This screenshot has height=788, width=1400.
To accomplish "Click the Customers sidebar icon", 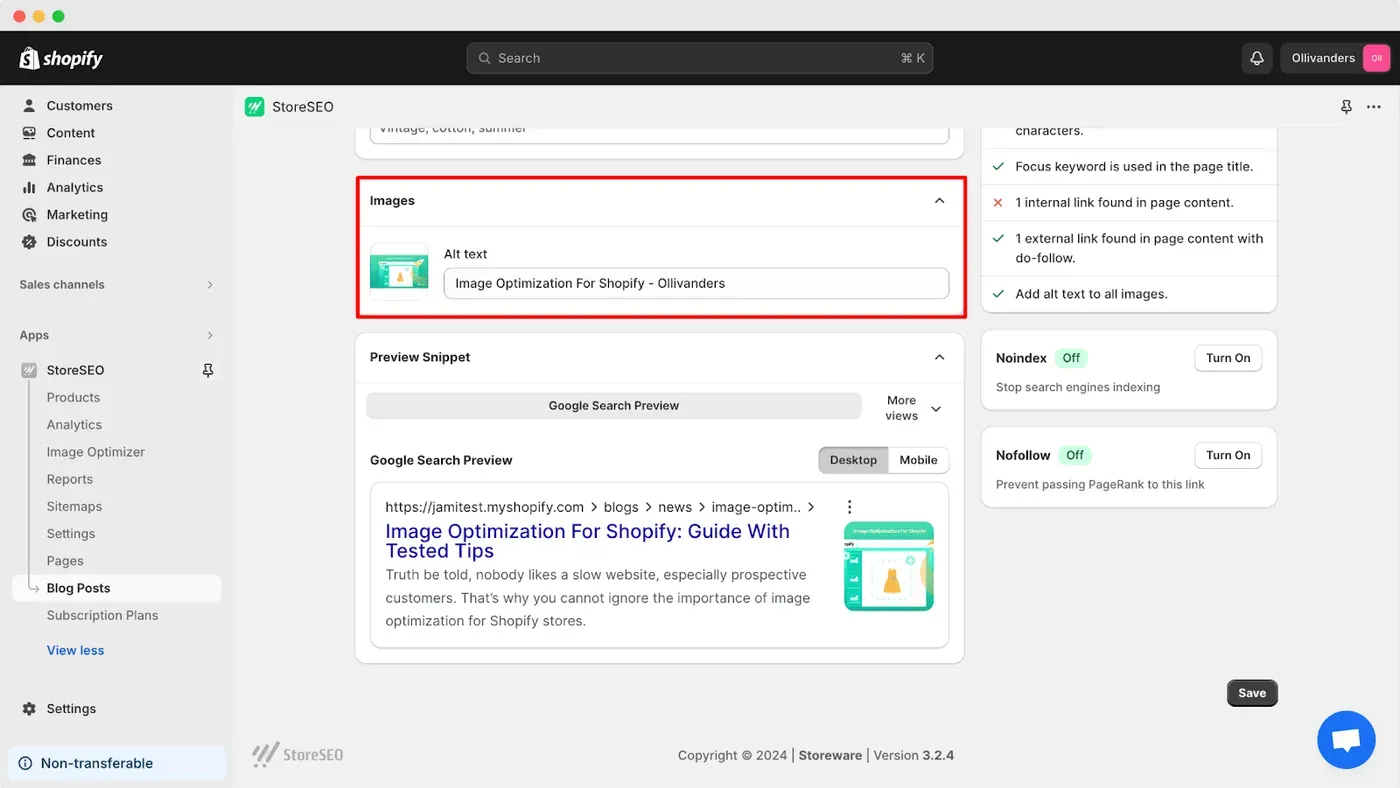I will pos(29,105).
